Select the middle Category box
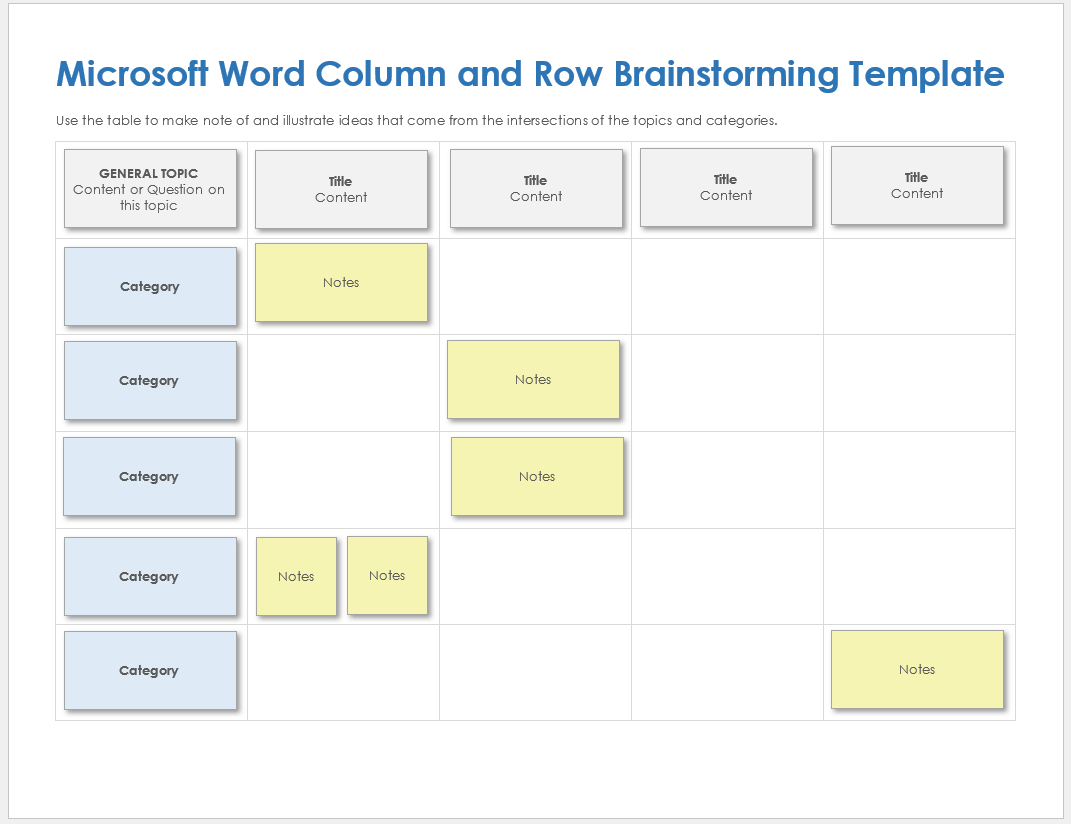1071x824 pixels. click(150, 476)
